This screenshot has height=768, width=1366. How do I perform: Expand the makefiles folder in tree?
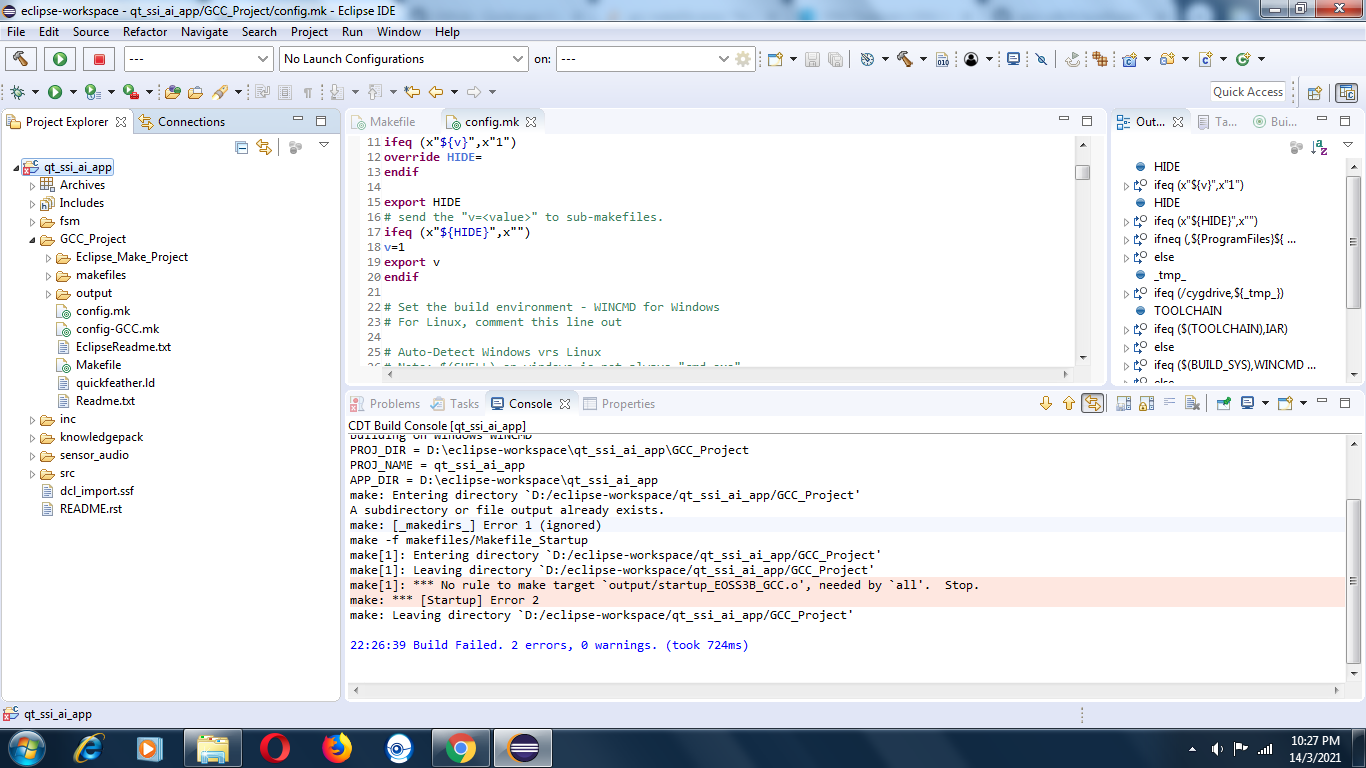[48, 275]
